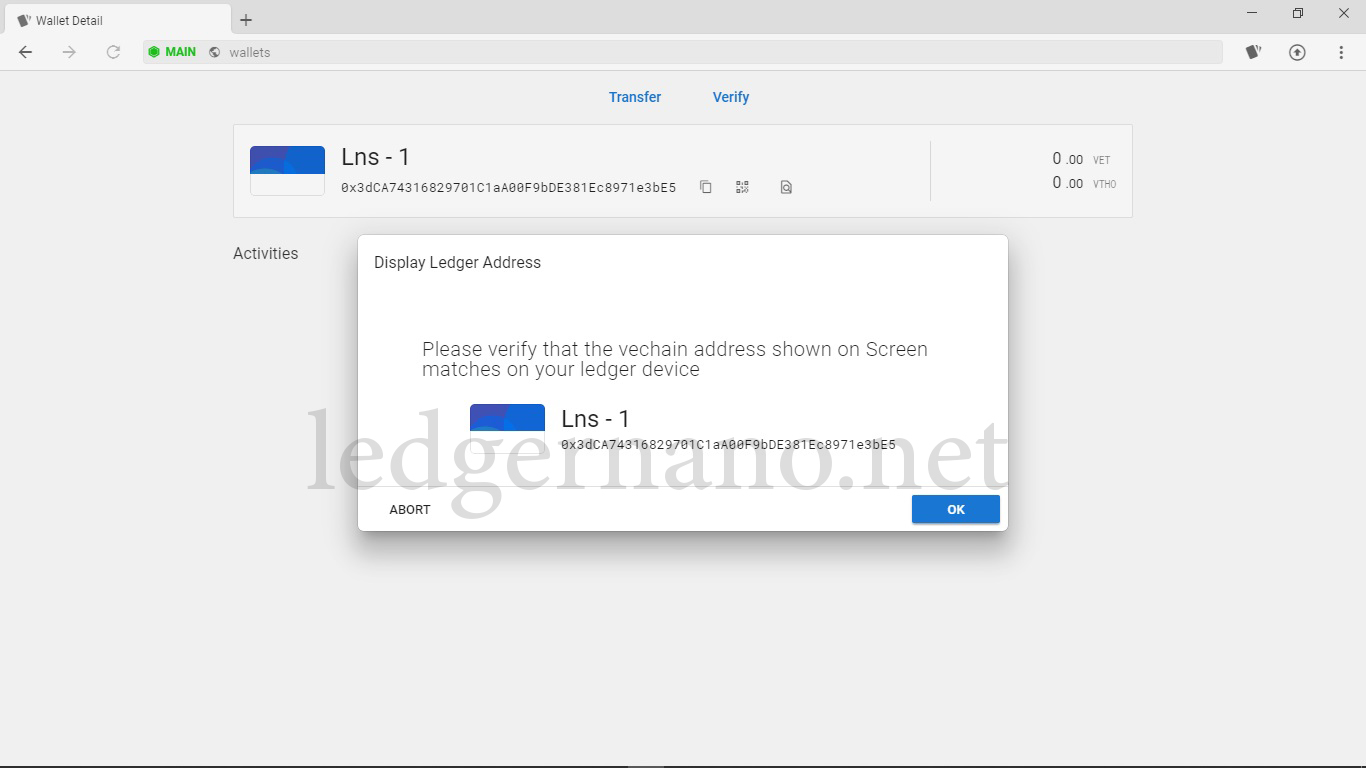Open the Transfer link
Viewport: 1366px width, 768px height.
point(635,97)
